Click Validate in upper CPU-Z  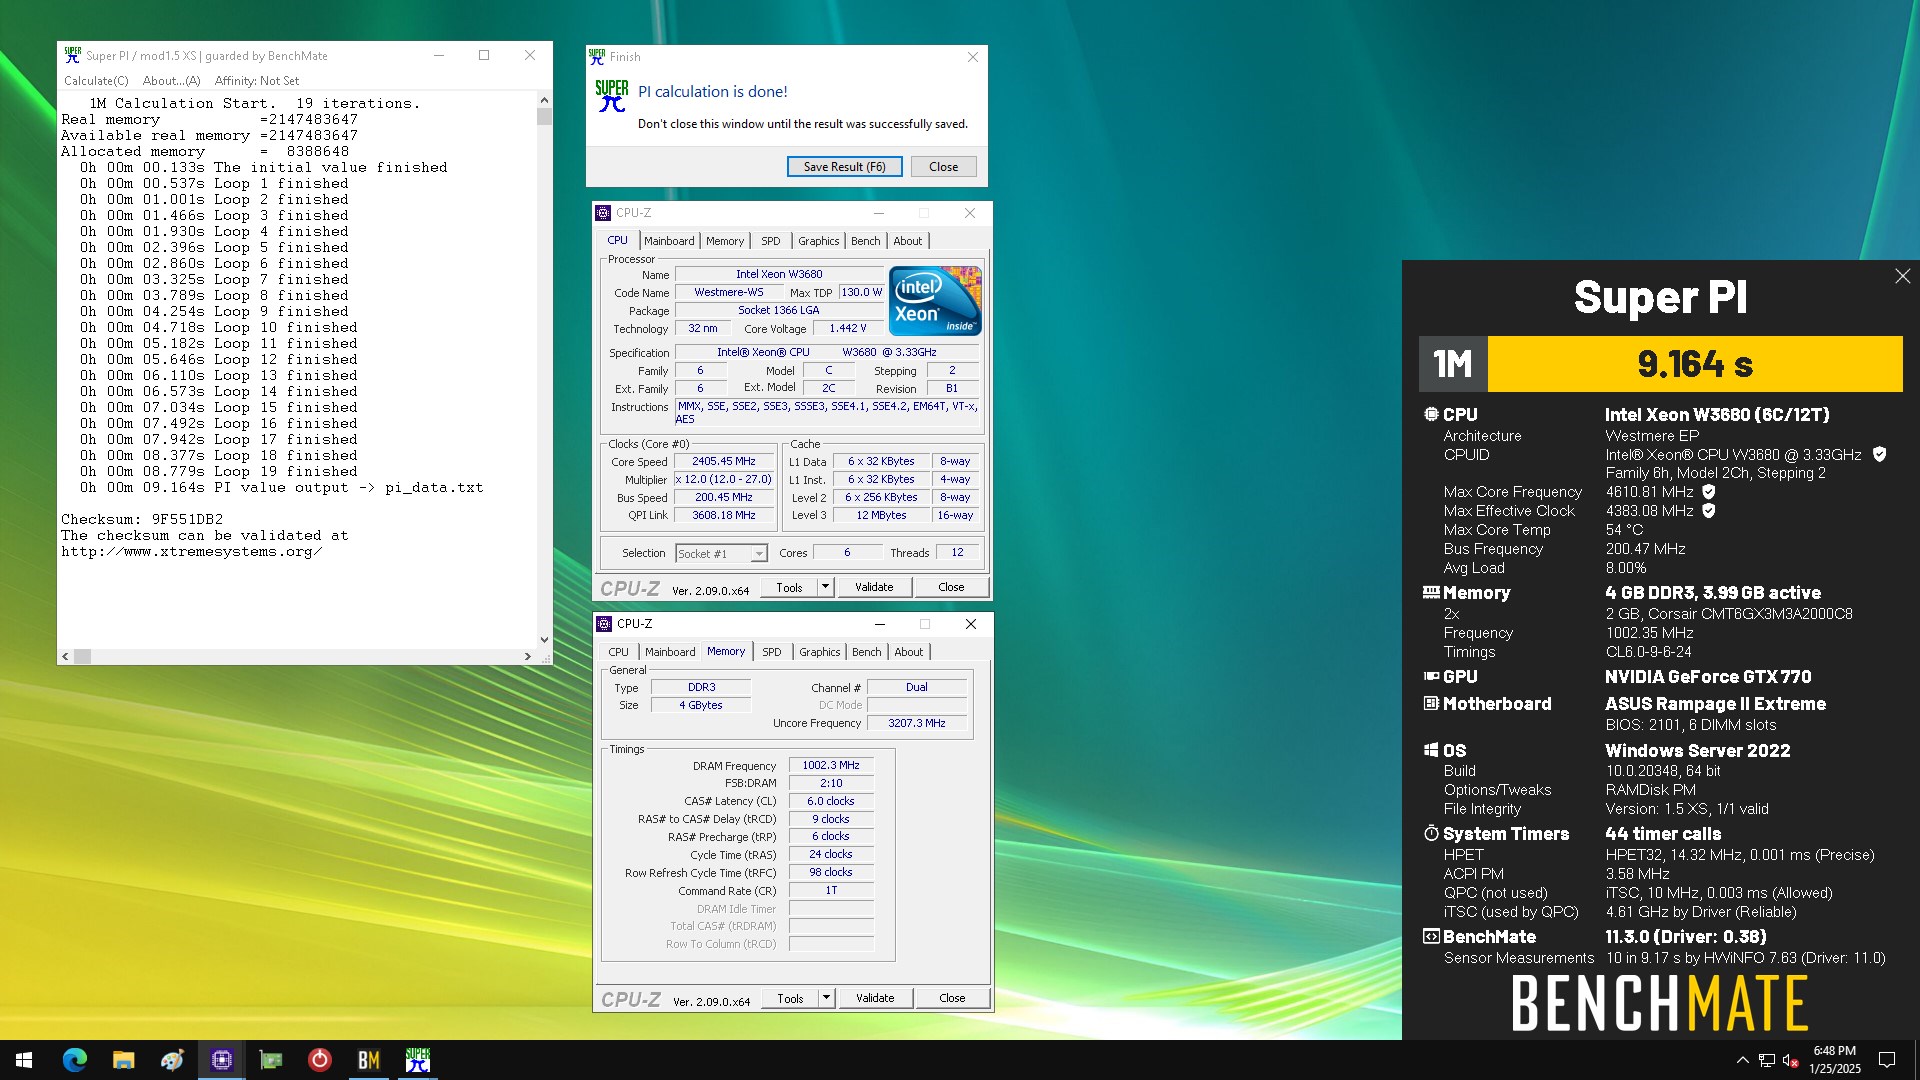(x=874, y=588)
